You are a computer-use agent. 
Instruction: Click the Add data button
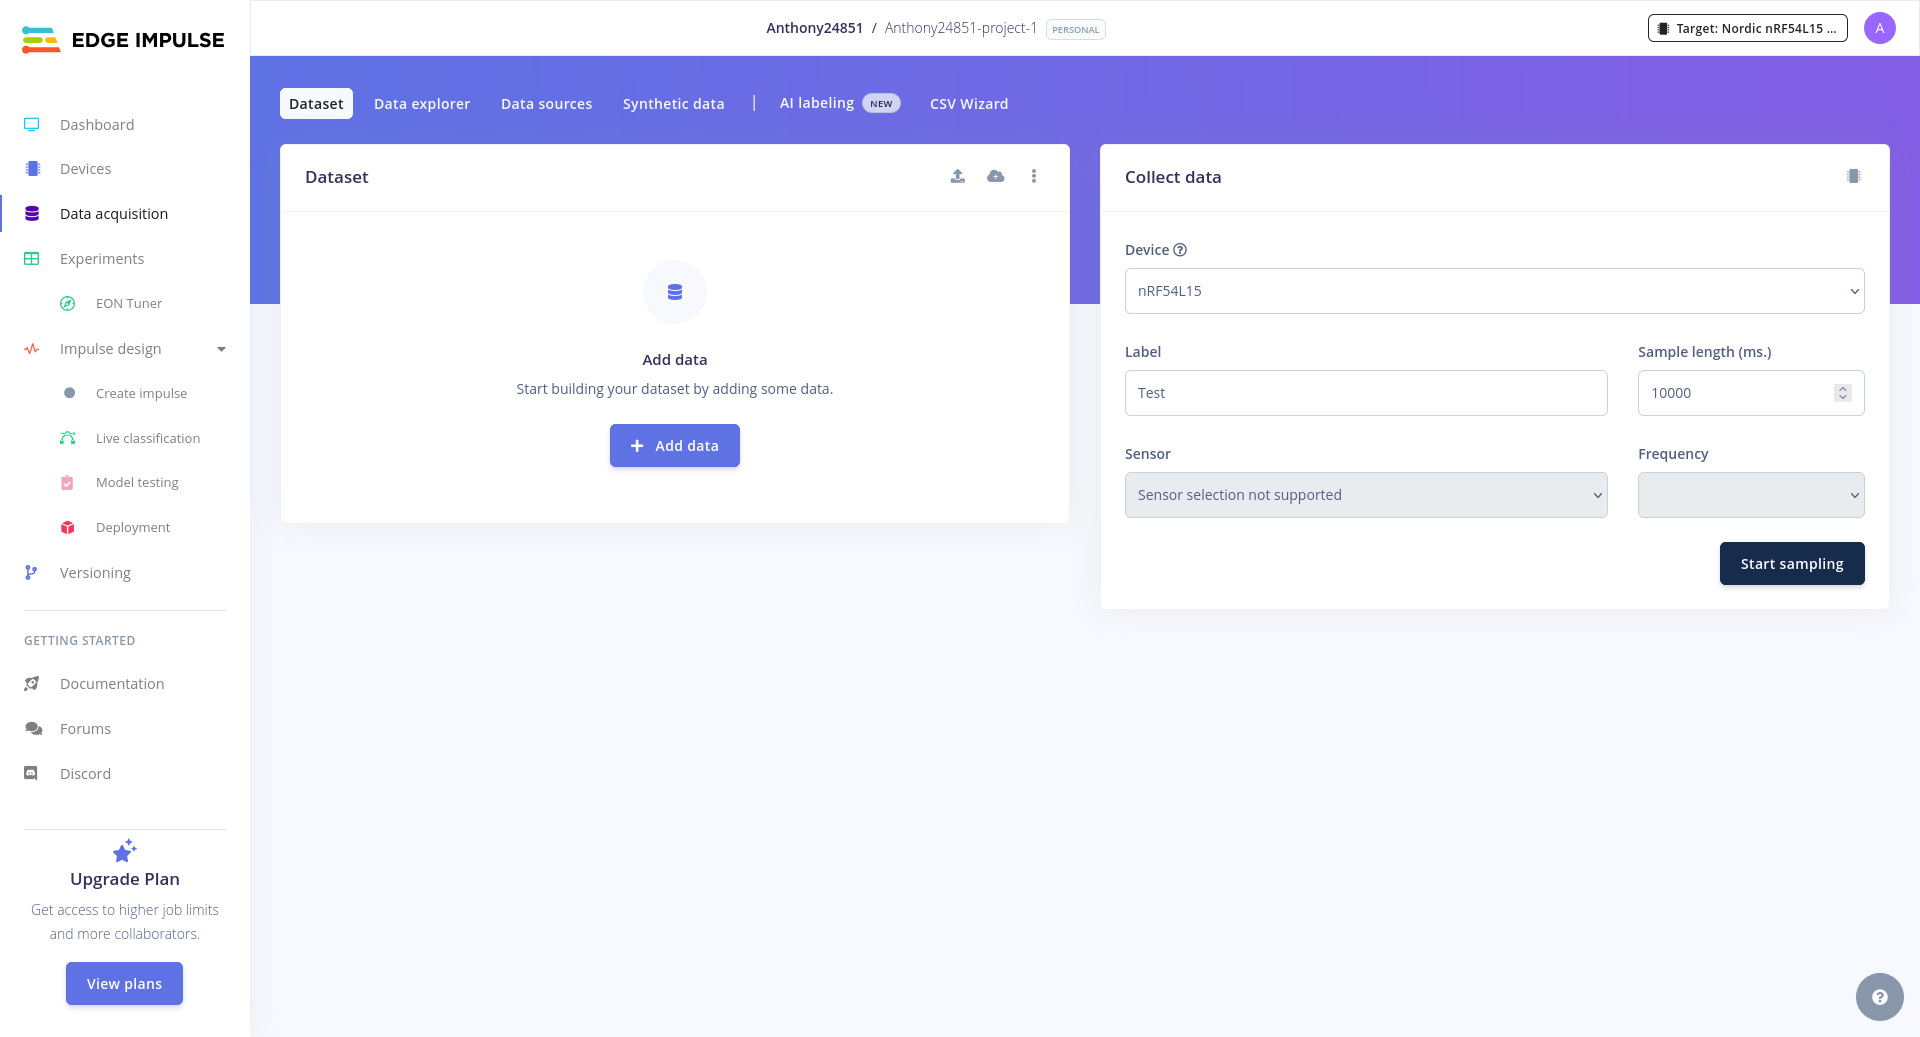coord(675,446)
